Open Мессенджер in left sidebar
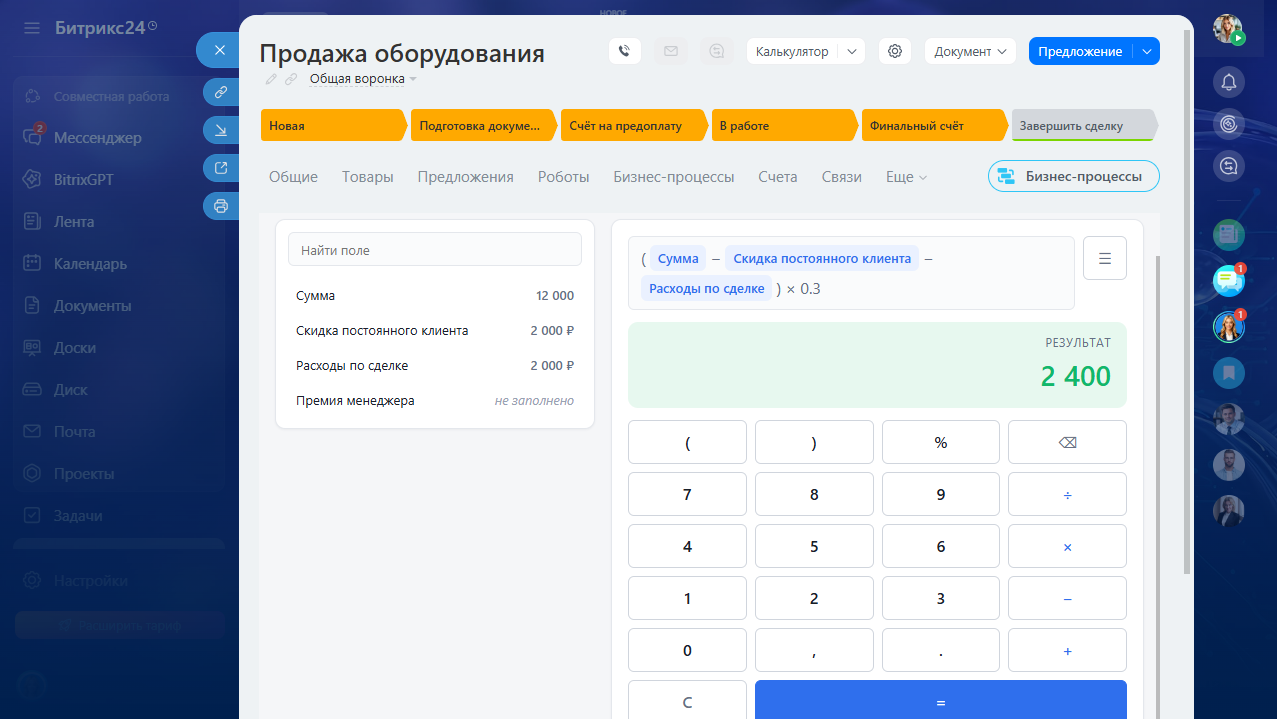The image size is (1277, 719). [x=97, y=138]
